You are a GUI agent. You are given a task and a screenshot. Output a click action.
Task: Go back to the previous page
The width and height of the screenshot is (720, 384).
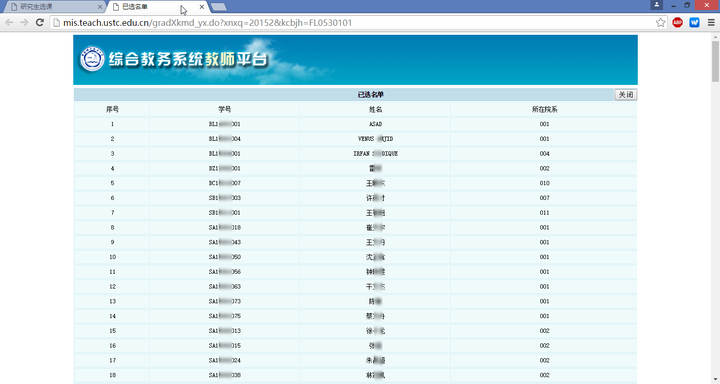[x=9, y=23]
